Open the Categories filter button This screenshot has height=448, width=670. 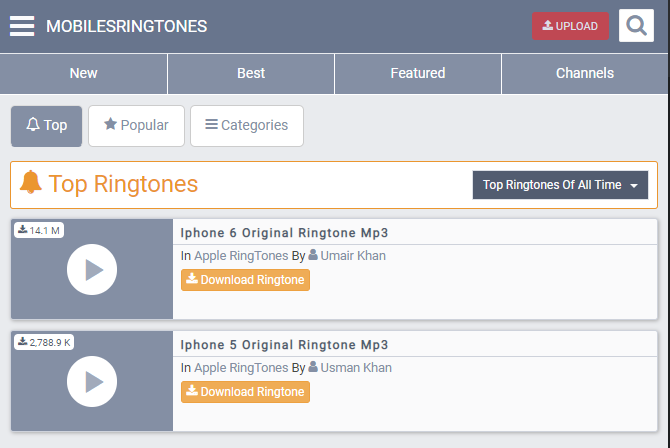point(247,126)
